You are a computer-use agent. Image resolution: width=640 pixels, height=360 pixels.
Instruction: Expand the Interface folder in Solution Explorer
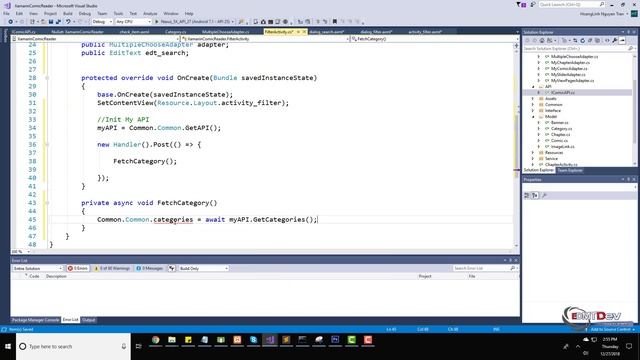(x=533, y=111)
